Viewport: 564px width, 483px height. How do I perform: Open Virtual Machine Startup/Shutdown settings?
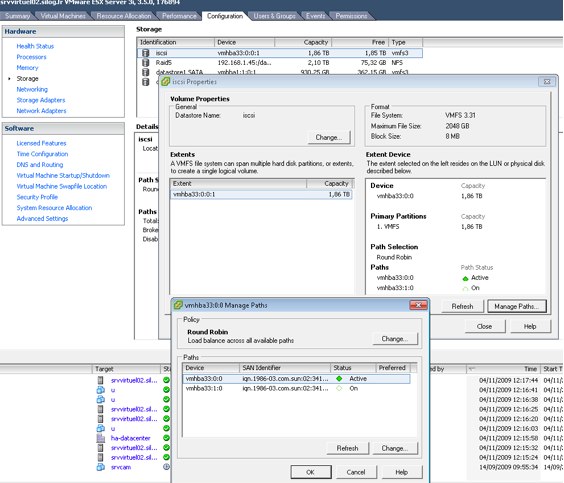point(63,176)
